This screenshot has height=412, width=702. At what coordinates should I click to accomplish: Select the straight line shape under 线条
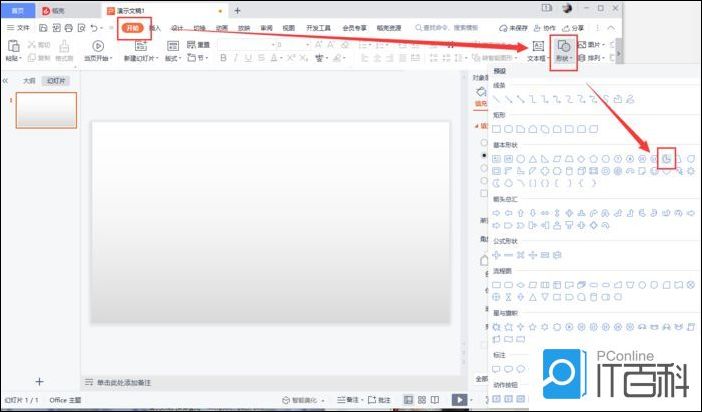click(x=497, y=99)
